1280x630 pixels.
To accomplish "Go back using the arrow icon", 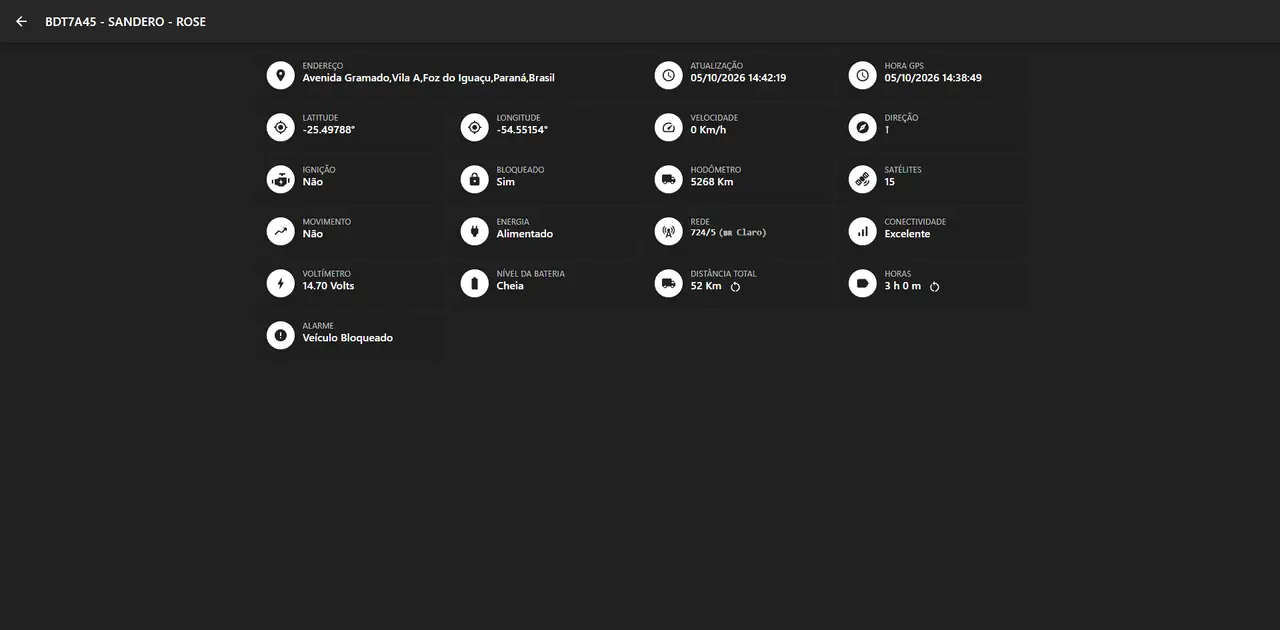I will pos(21,21).
